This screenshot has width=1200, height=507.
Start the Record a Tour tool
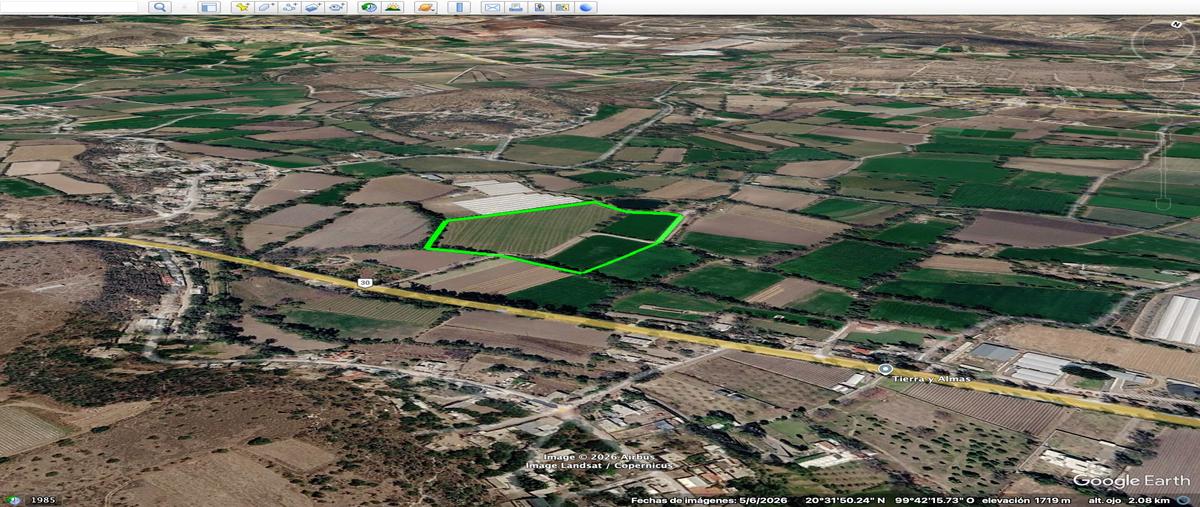click(x=337, y=7)
